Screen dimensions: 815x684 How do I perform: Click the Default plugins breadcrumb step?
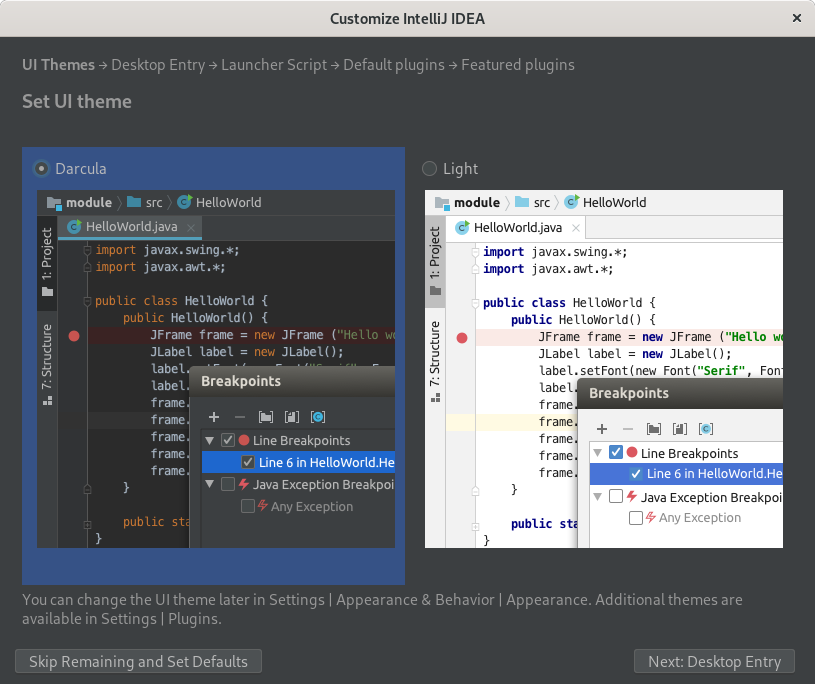(x=394, y=65)
